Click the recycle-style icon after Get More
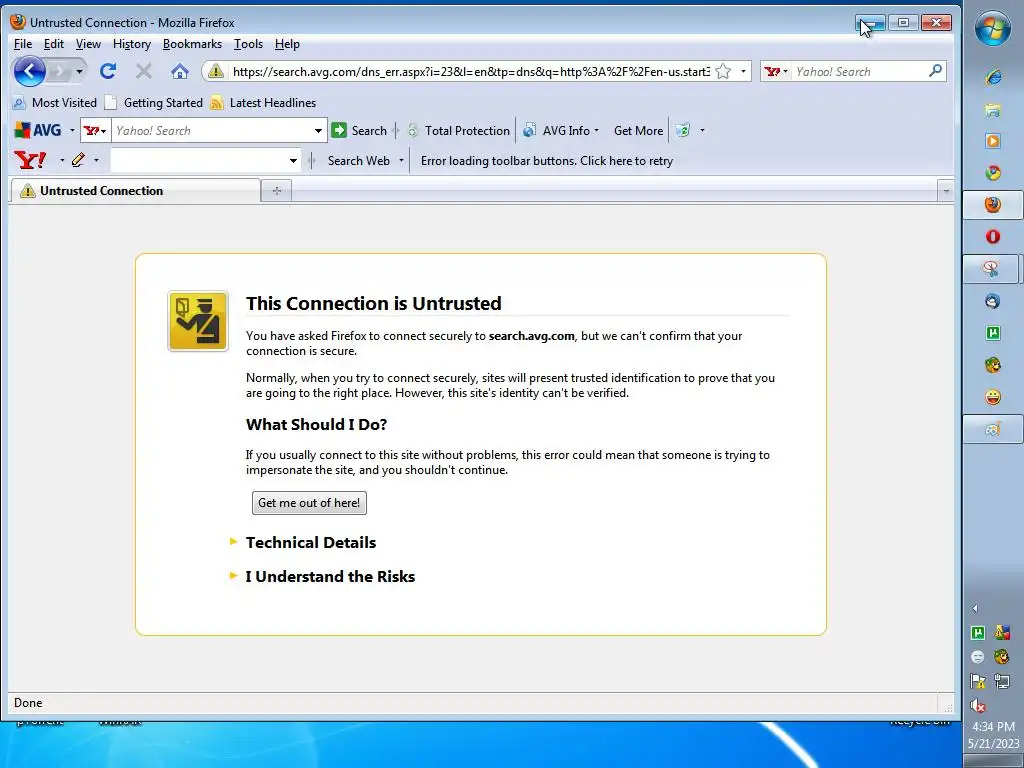1024x768 pixels. pos(682,130)
